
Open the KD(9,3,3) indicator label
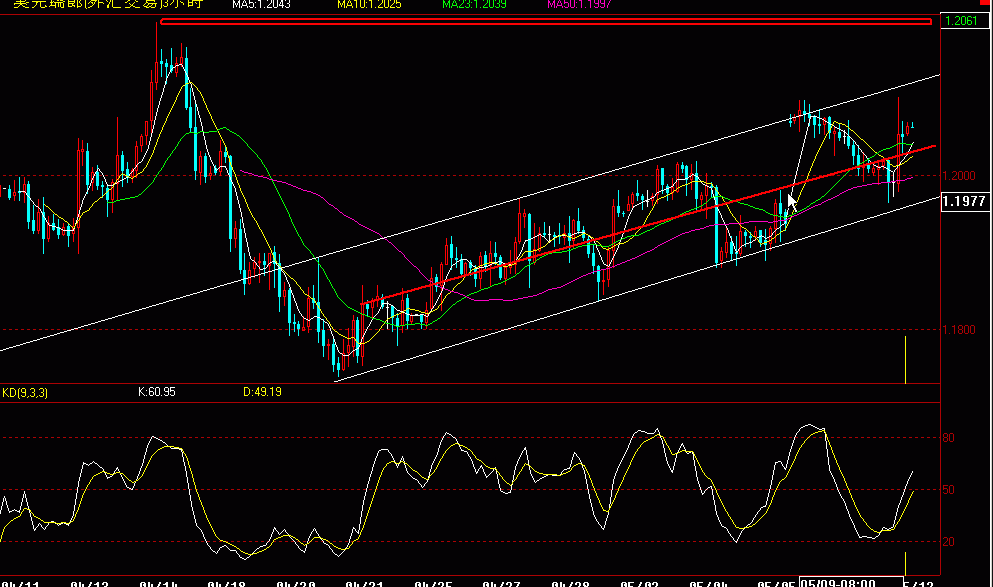[x=25, y=393]
